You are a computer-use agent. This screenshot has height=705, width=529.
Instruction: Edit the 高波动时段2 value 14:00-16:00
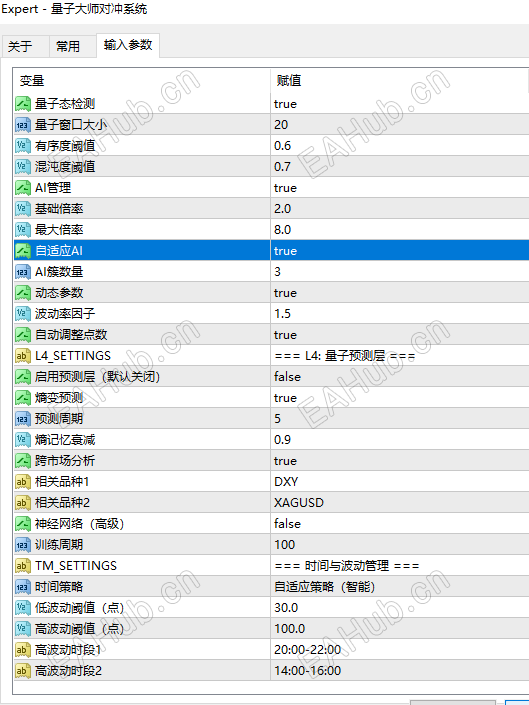coord(400,671)
